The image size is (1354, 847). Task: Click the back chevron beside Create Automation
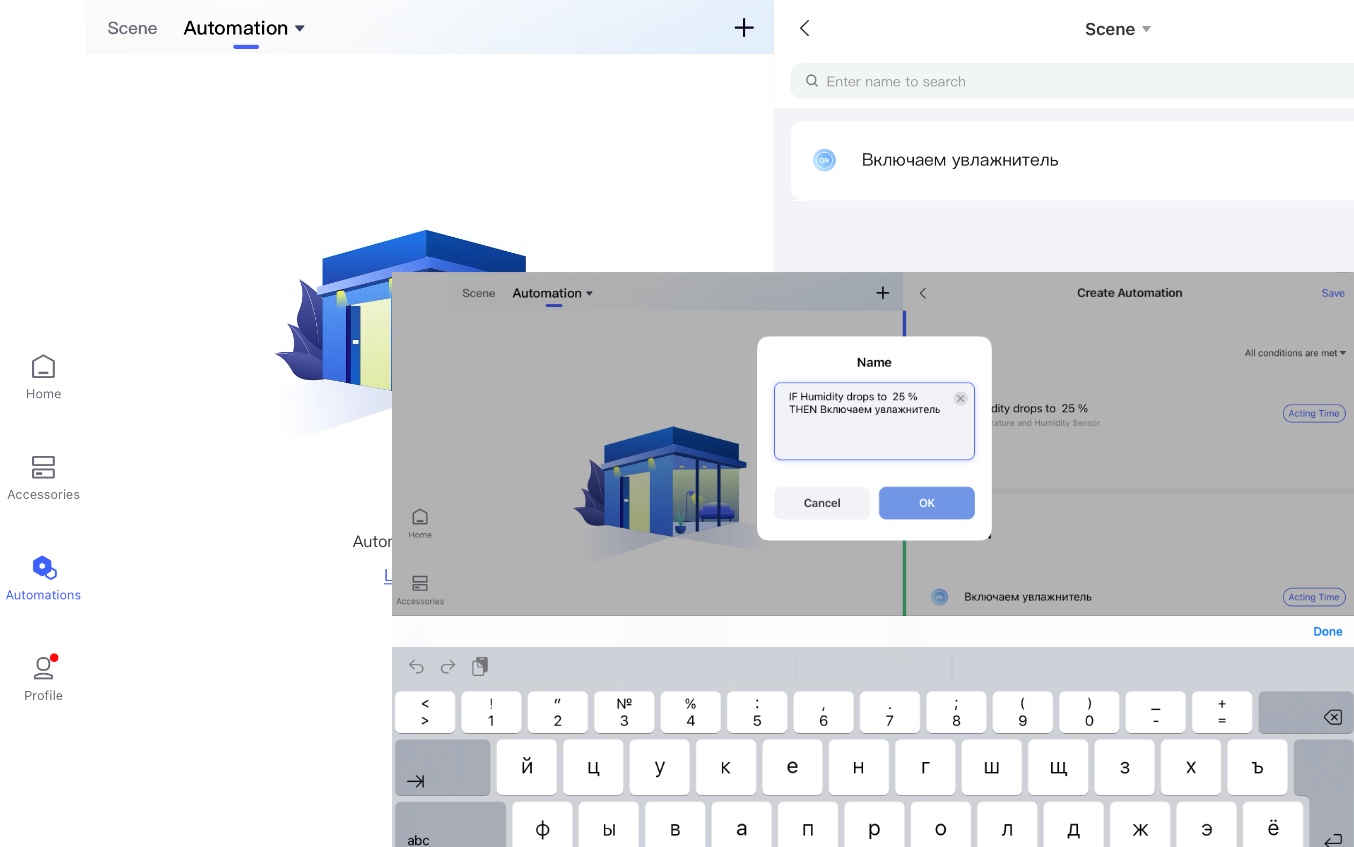[923, 293]
